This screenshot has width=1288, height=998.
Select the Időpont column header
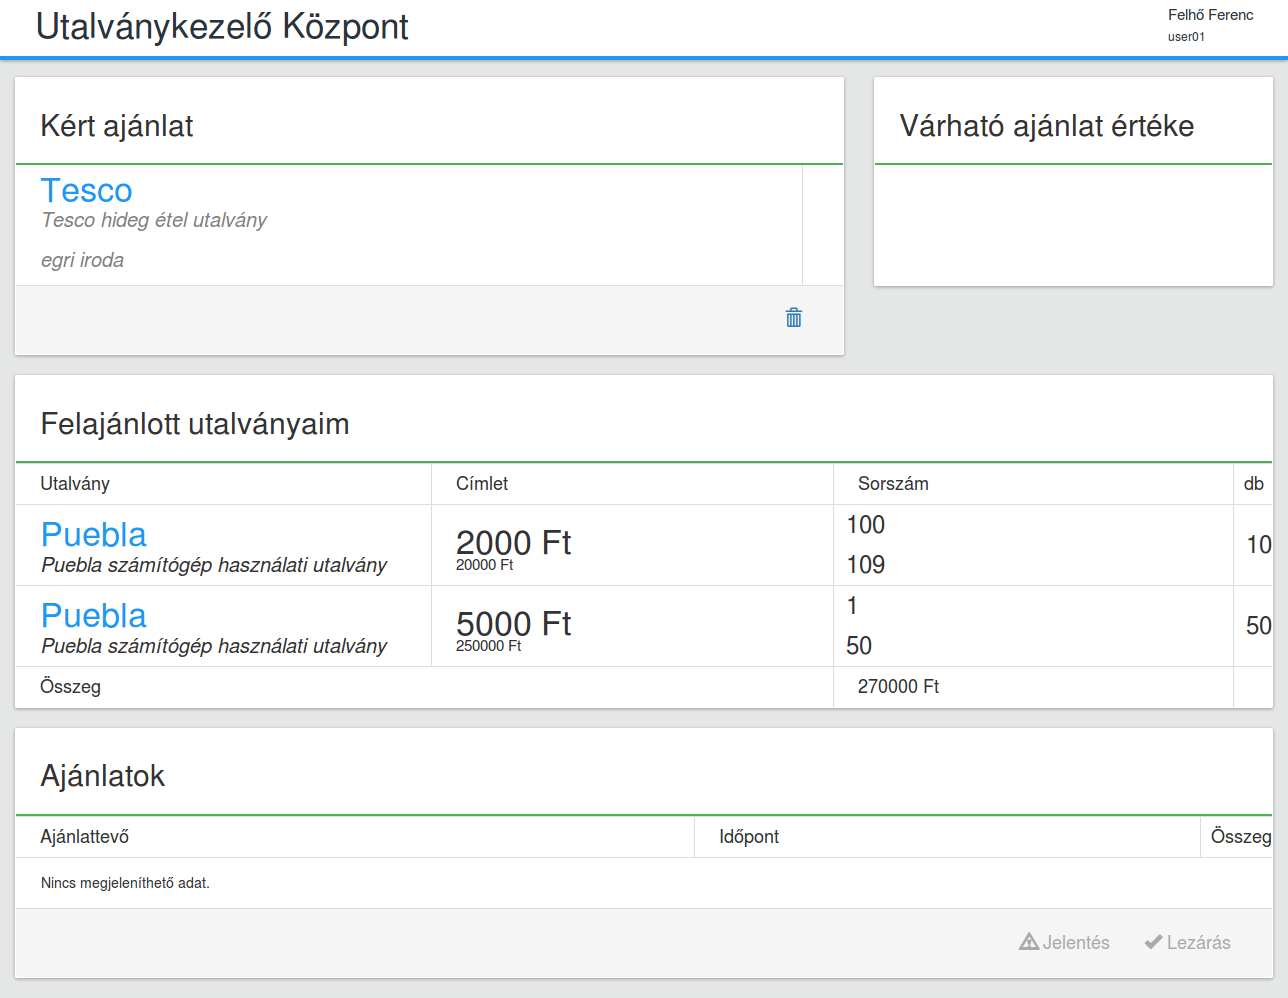pos(749,836)
